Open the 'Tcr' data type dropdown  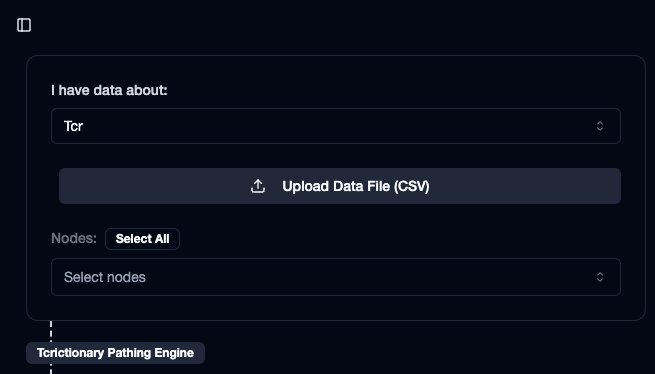coord(336,126)
